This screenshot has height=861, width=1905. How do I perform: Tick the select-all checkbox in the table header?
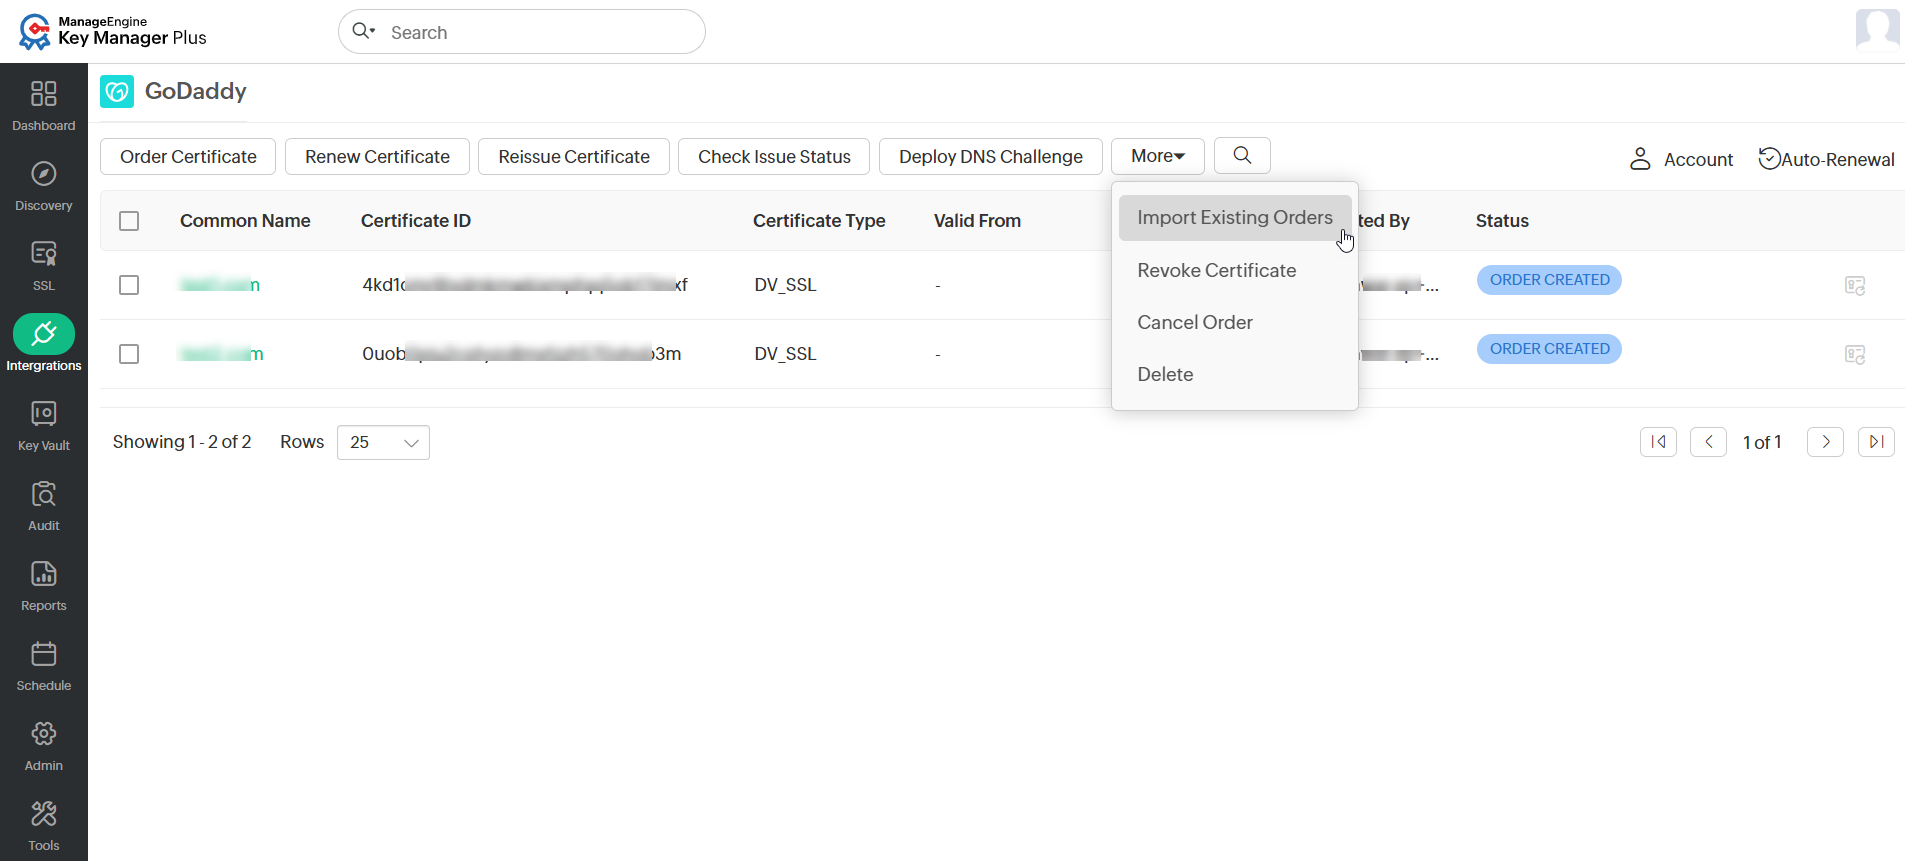click(x=129, y=221)
